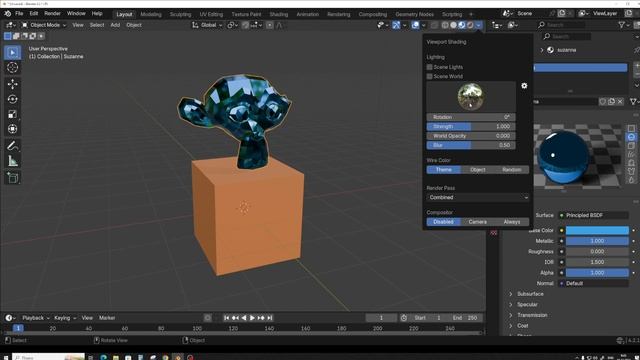
Task: Select the Scale tool
Action: click(13, 114)
